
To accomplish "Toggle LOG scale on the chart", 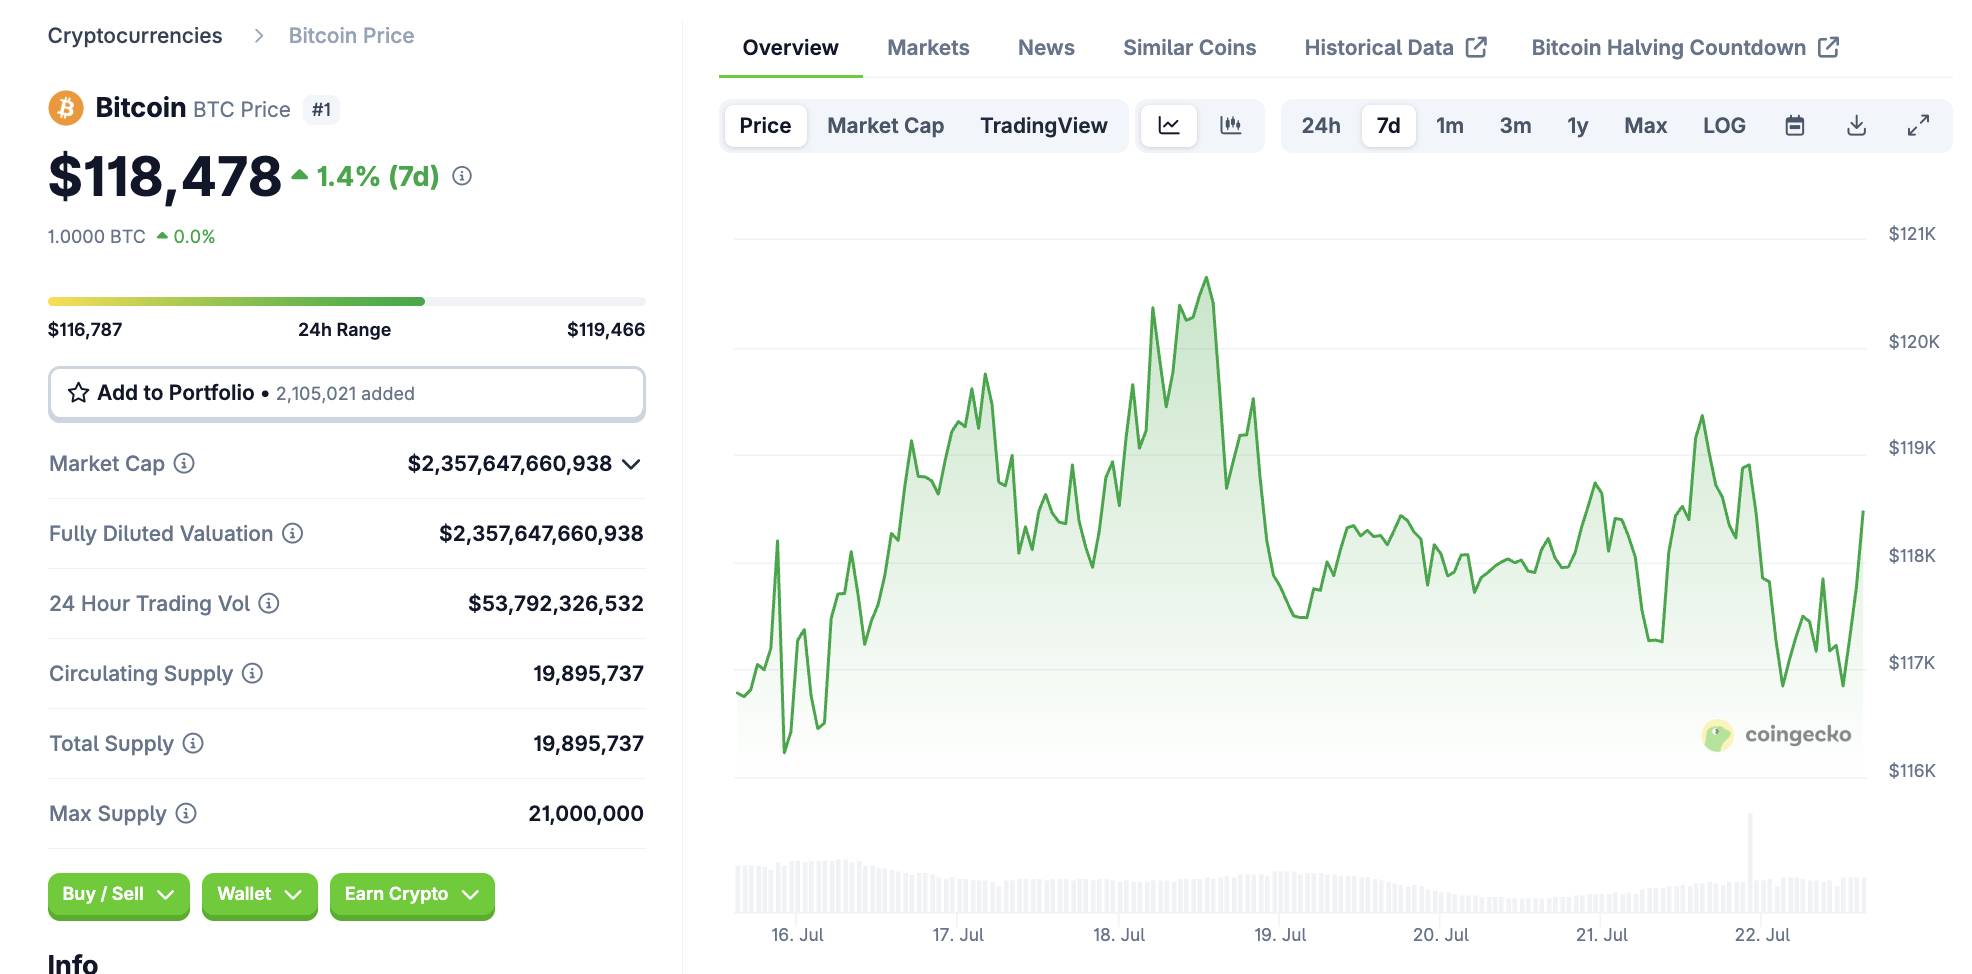I will (1724, 126).
